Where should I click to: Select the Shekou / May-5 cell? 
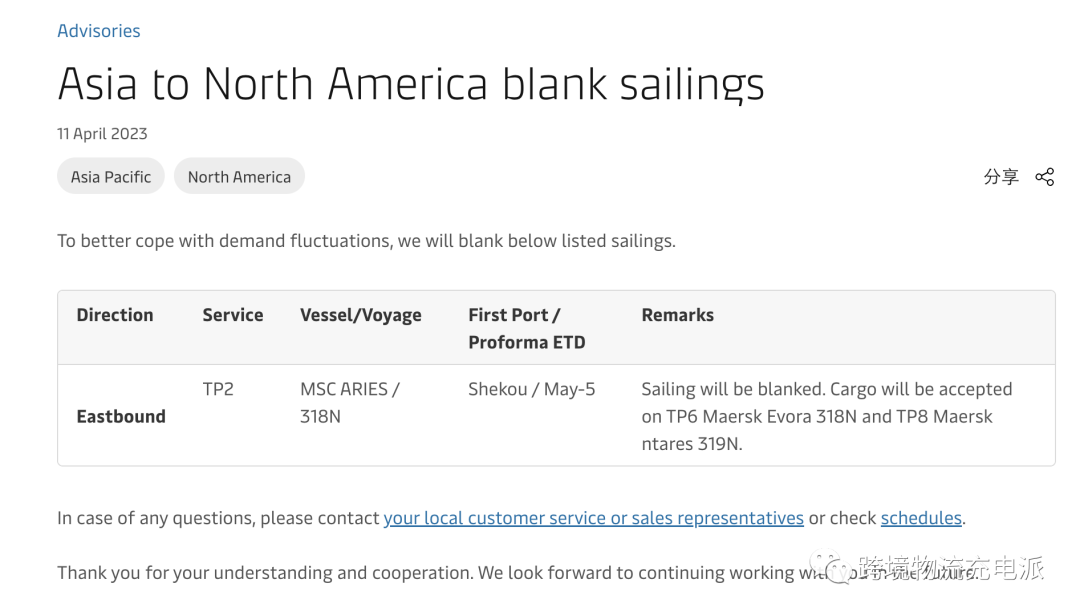pyautogui.click(x=532, y=389)
